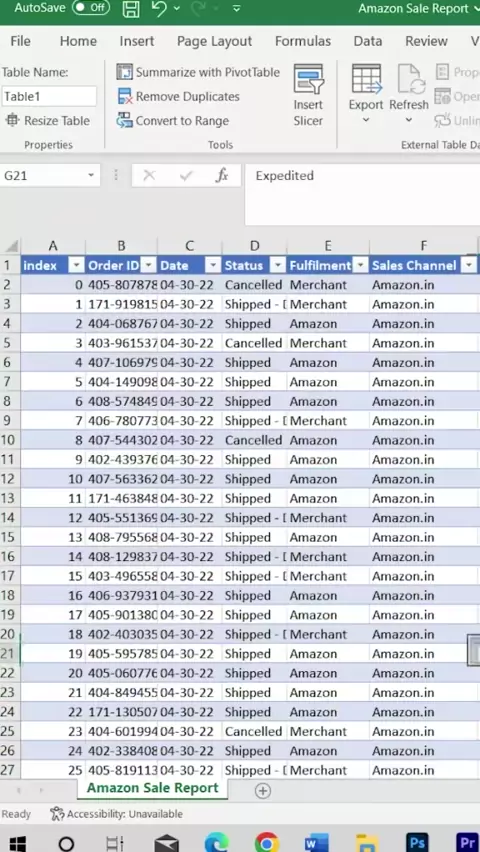Add a new sheet with plus button

263,791
